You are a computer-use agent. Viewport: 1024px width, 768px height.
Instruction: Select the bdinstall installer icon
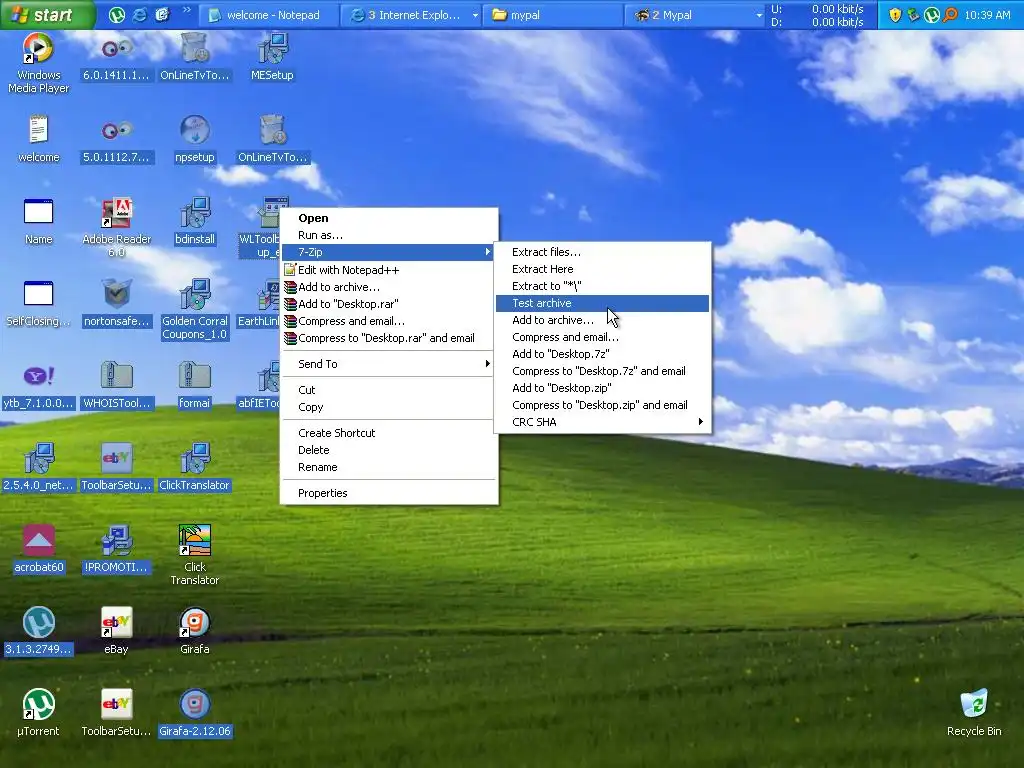tap(195, 213)
